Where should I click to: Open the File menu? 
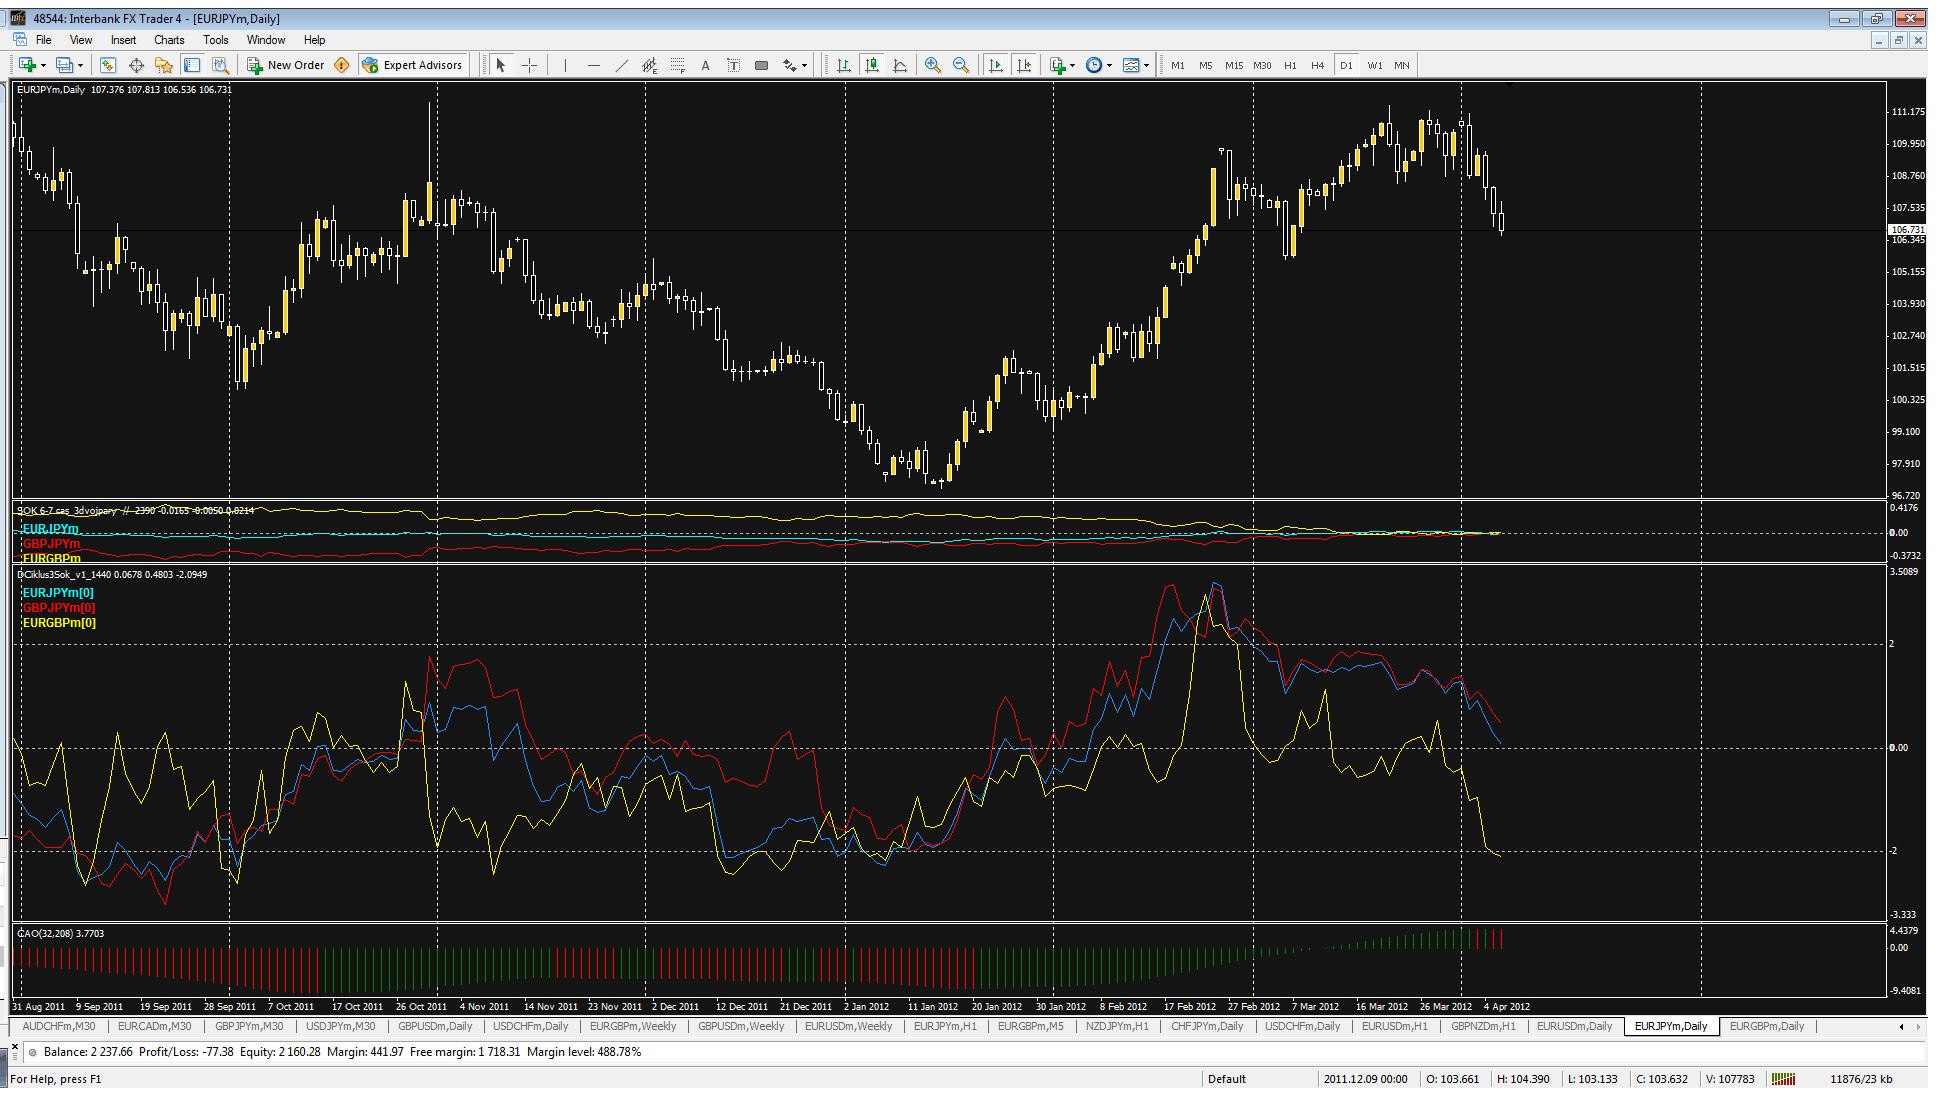[x=44, y=40]
